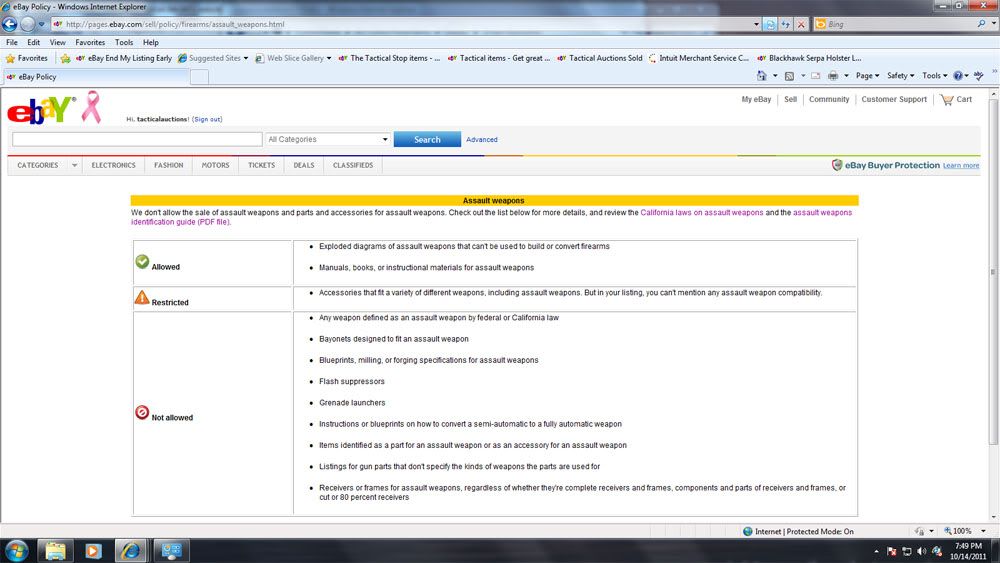1000x563 pixels.
Task: Click the Home icon in command bar
Action: tap(762, 76)
